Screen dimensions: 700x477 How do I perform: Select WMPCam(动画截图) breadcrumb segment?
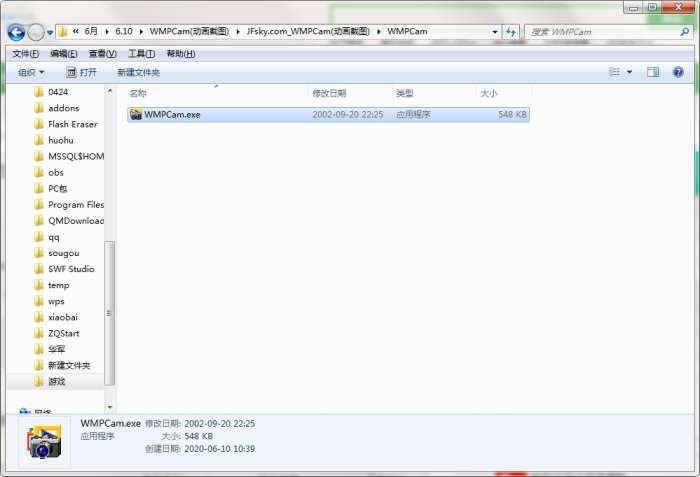pos(189,31)
